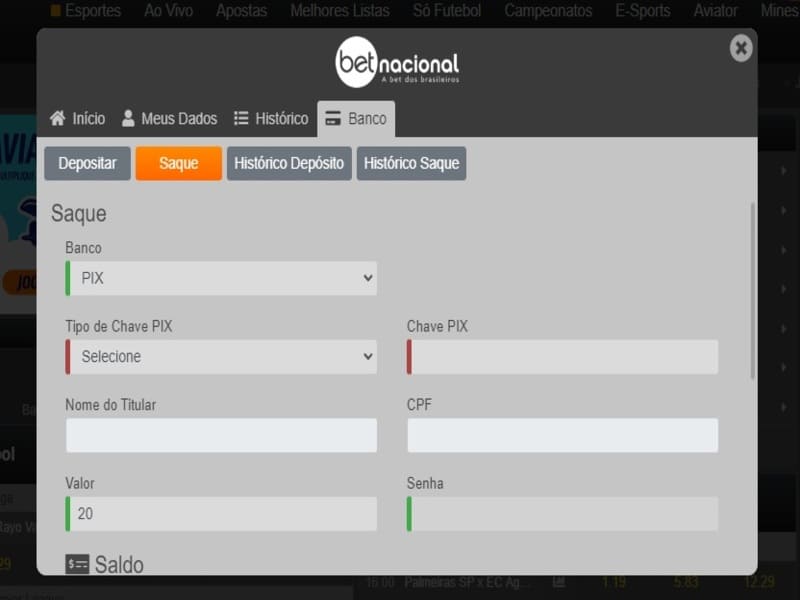Expand the Tipo de Chave PIX selector
Screen dimensions: 800x600
[x=221, y=356]
